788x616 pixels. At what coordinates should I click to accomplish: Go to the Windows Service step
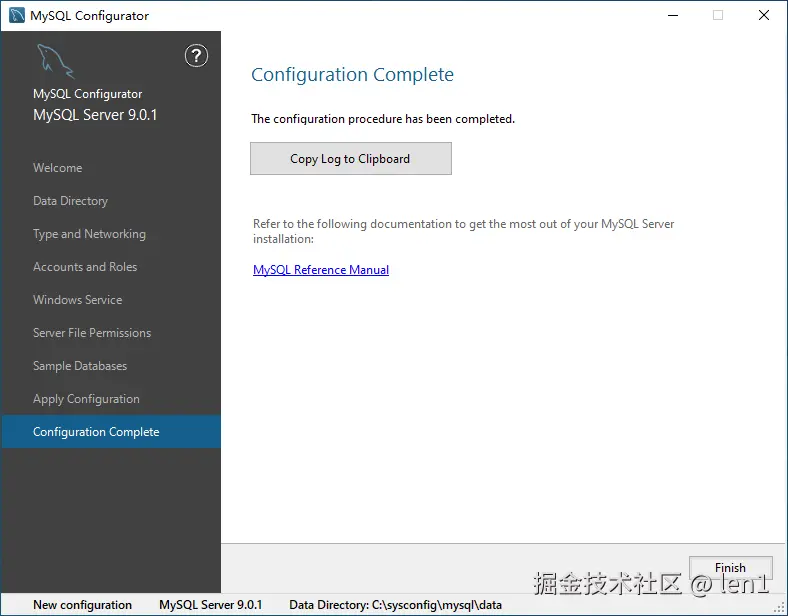(77, 300)
